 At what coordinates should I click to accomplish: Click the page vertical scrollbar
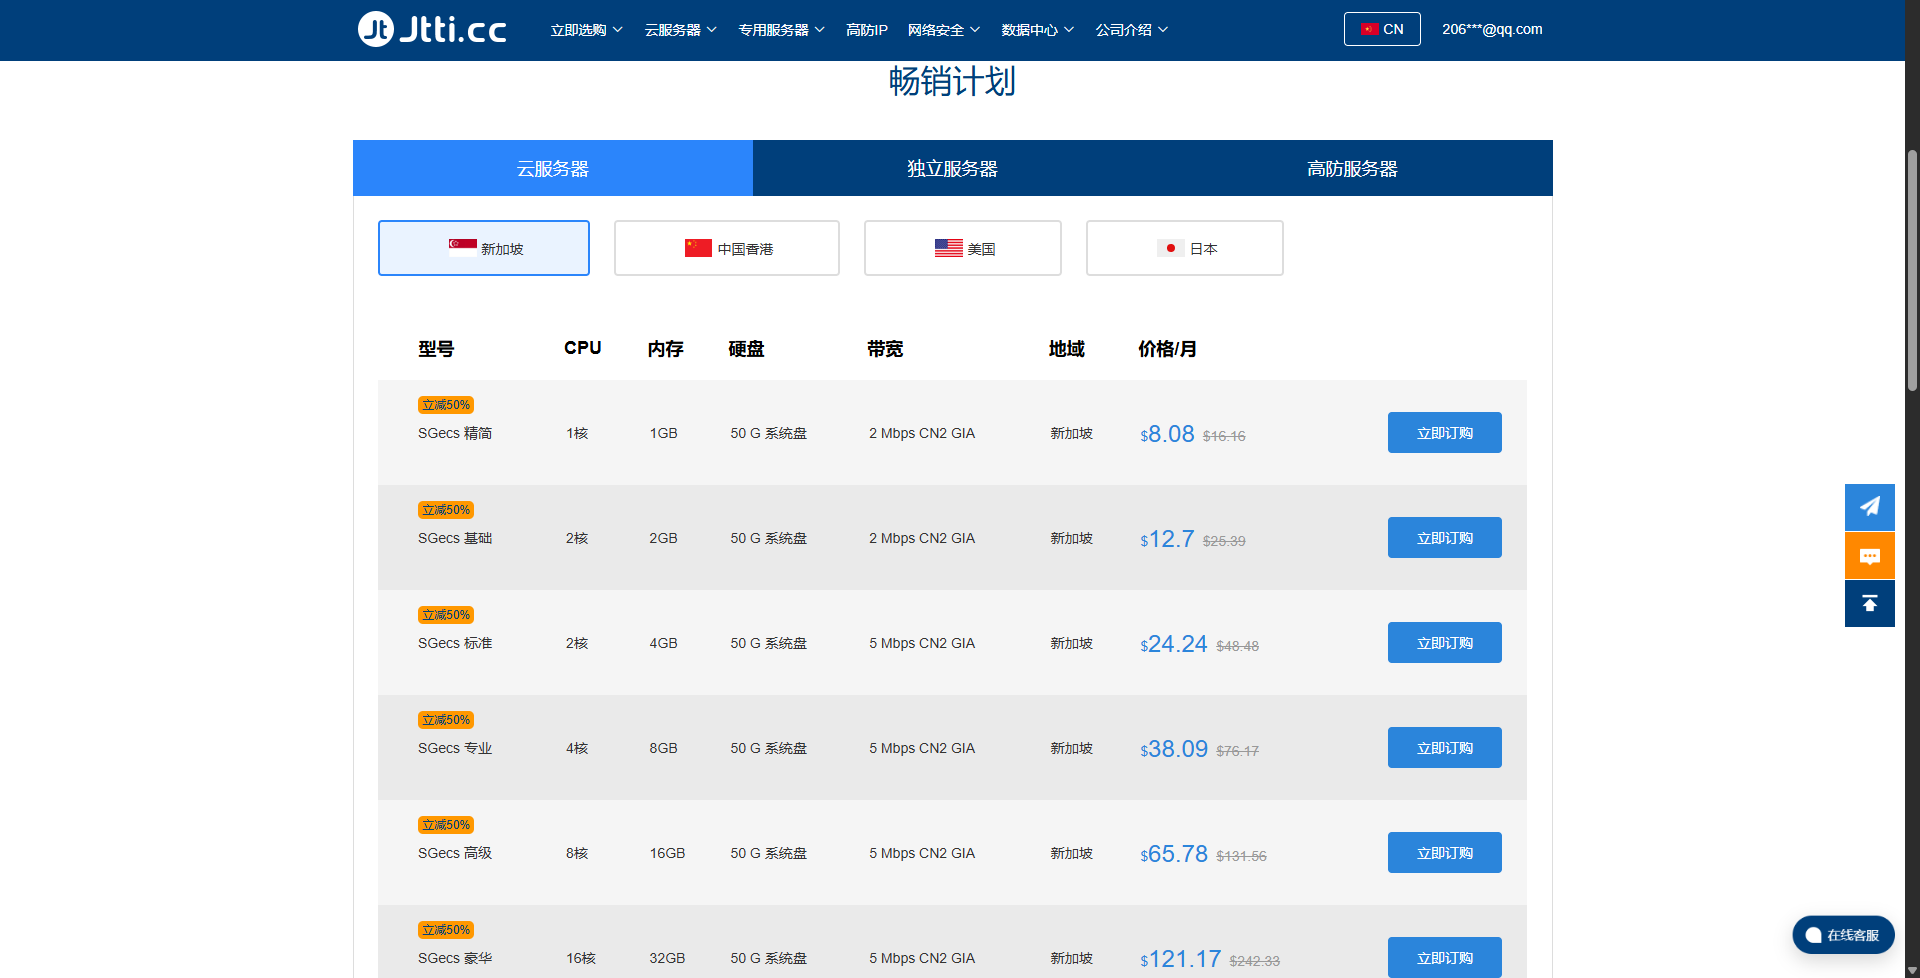(1912, 270)
